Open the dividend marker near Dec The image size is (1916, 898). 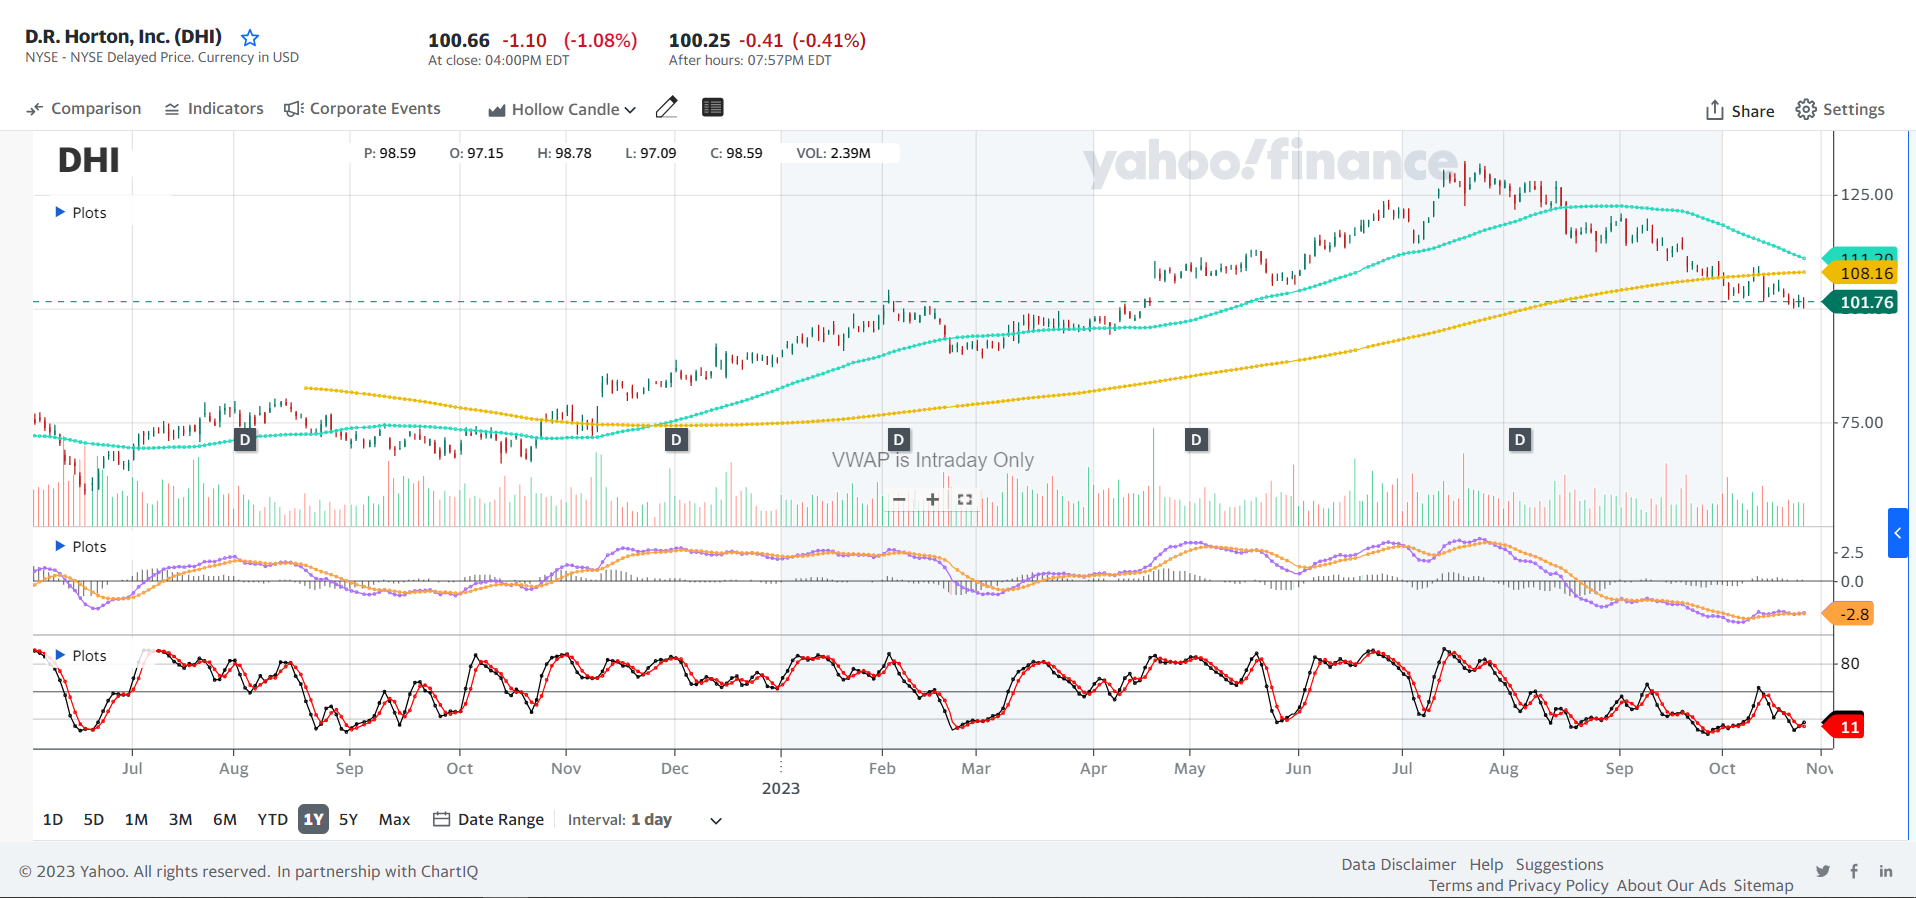point(677,439)
